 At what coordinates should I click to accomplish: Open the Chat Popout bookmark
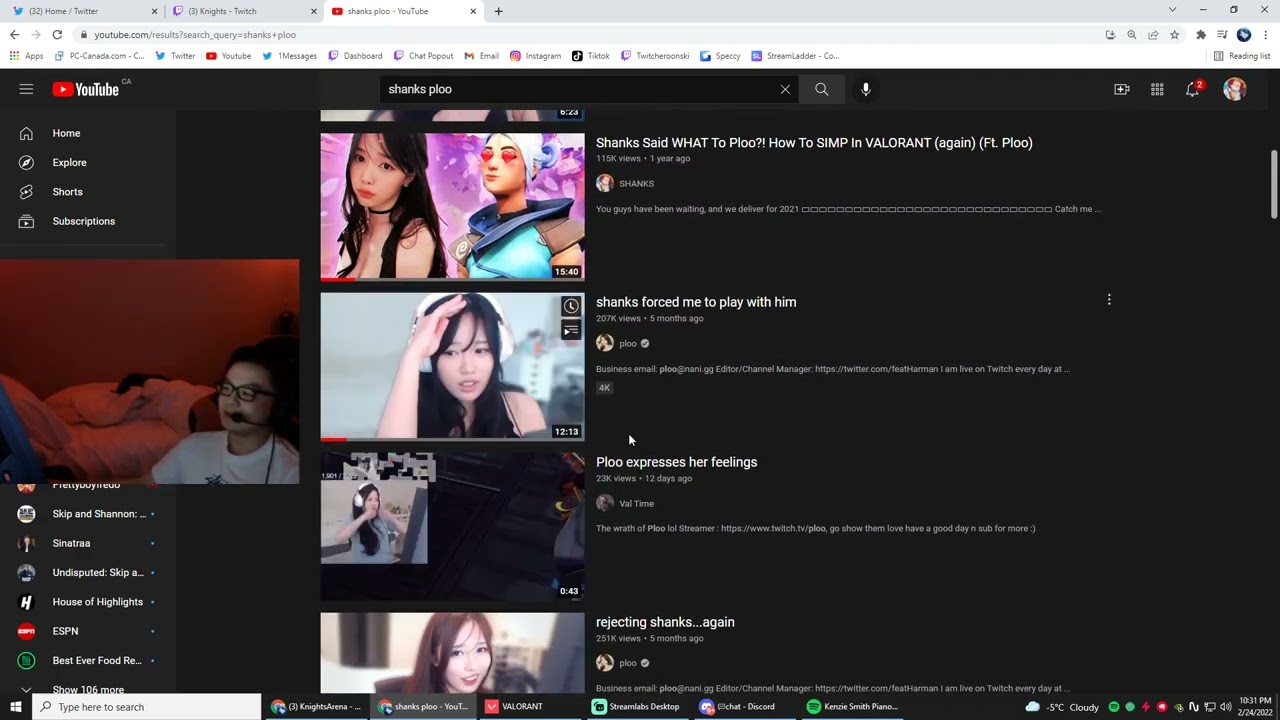click(424, 56)
